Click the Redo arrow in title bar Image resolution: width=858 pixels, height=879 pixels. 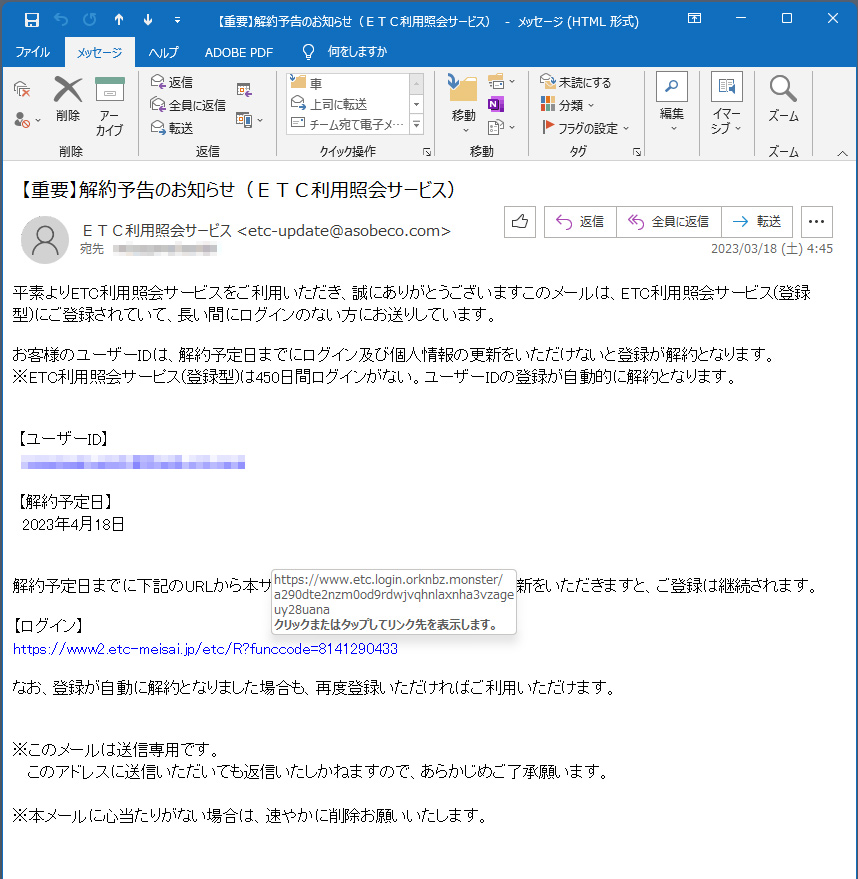90,20
